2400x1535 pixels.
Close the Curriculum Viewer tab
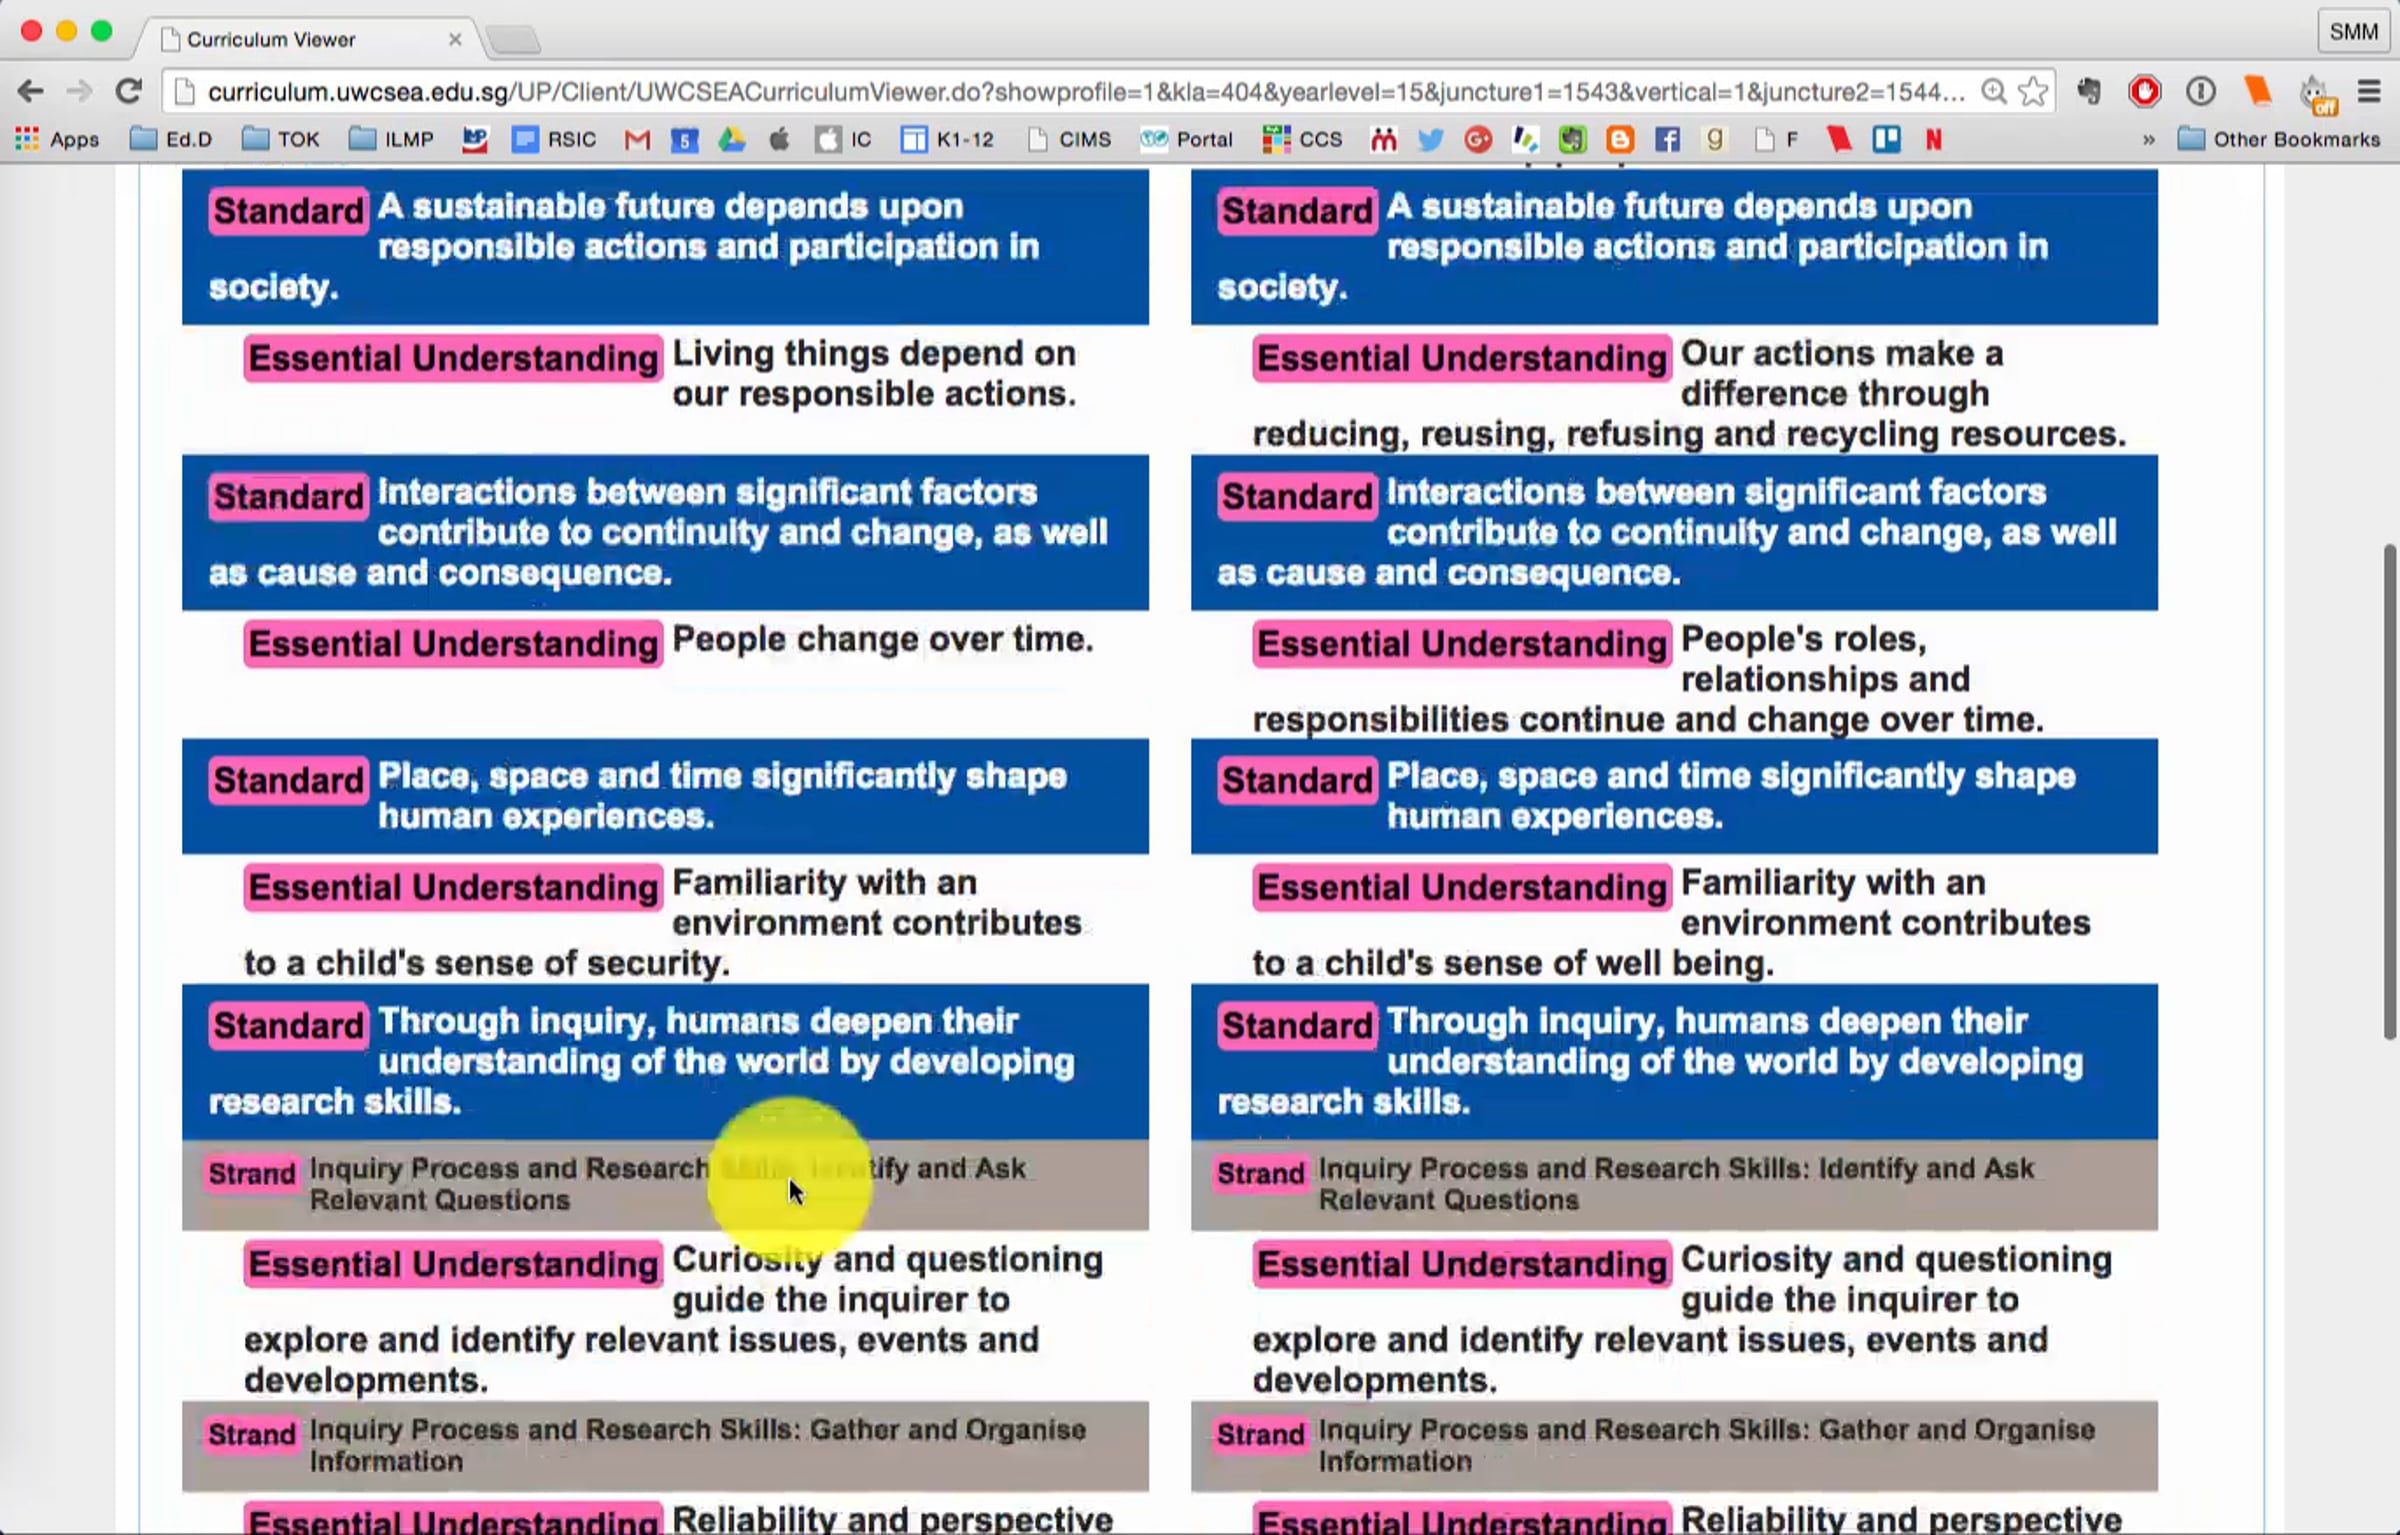(455, 40)
